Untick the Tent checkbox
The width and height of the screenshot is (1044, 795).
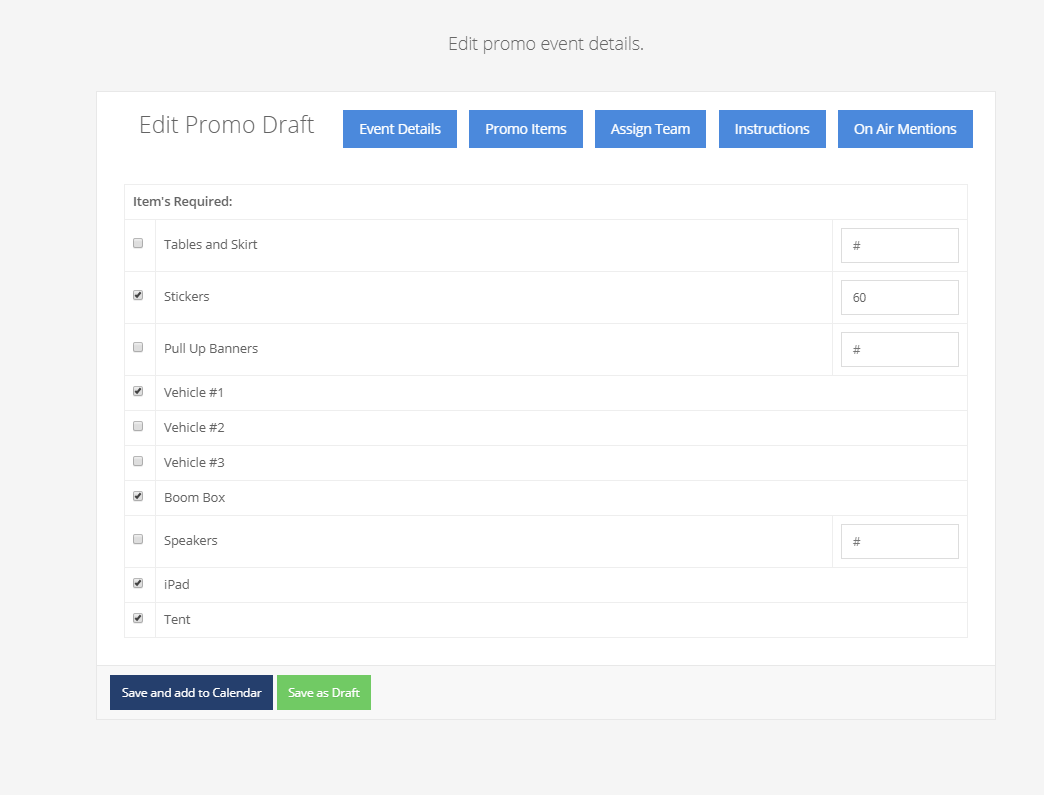pyautogui.click(x=138, y=618)
